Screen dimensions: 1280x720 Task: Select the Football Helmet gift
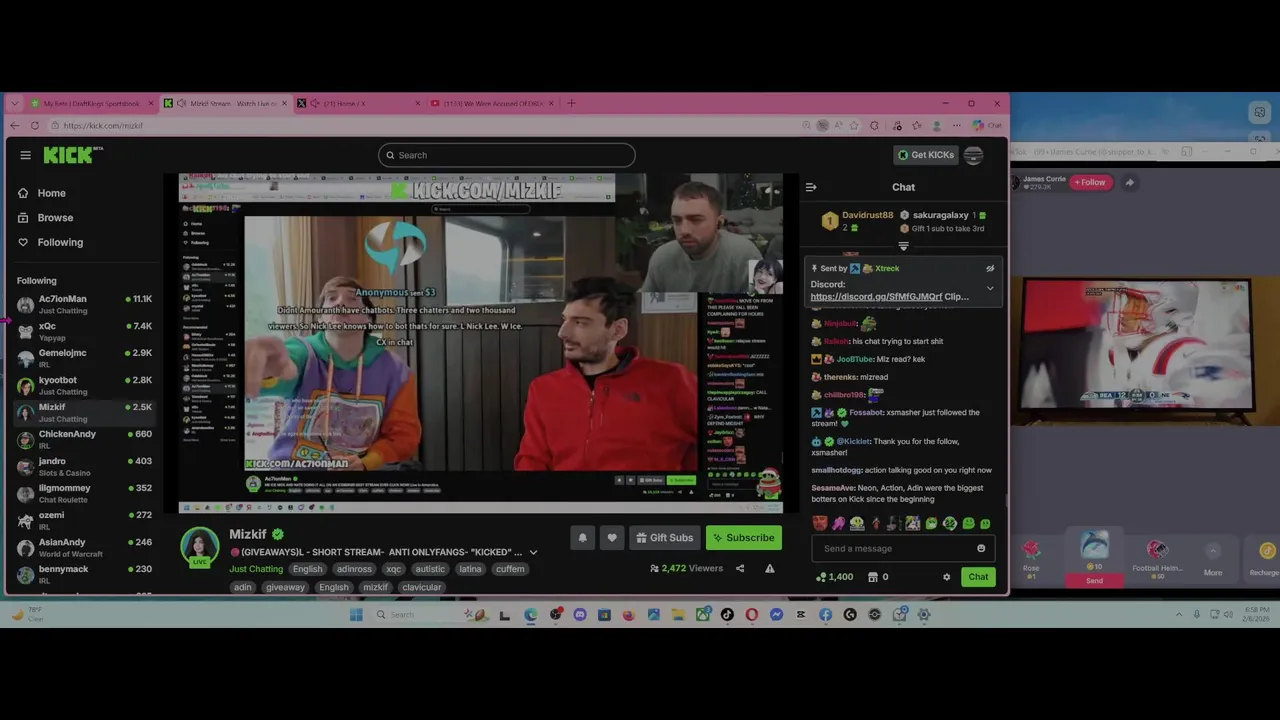point(1157,557)
